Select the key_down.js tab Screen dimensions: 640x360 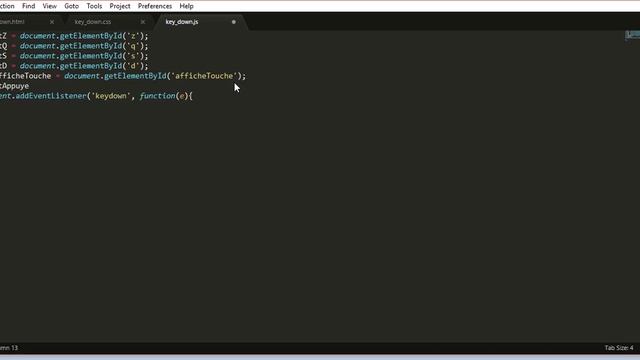tap(182, 22)
